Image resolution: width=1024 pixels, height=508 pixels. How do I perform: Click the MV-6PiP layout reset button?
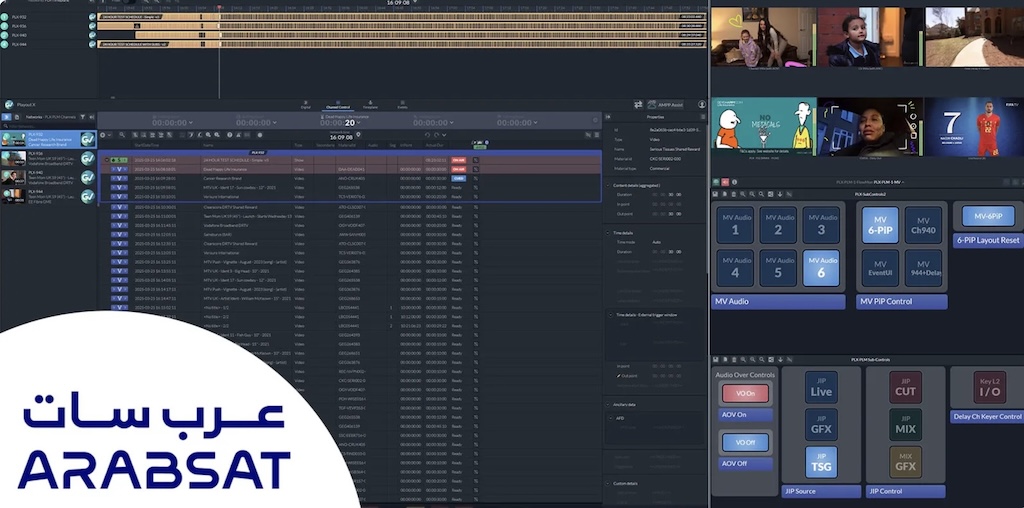(x=988, y=216)
